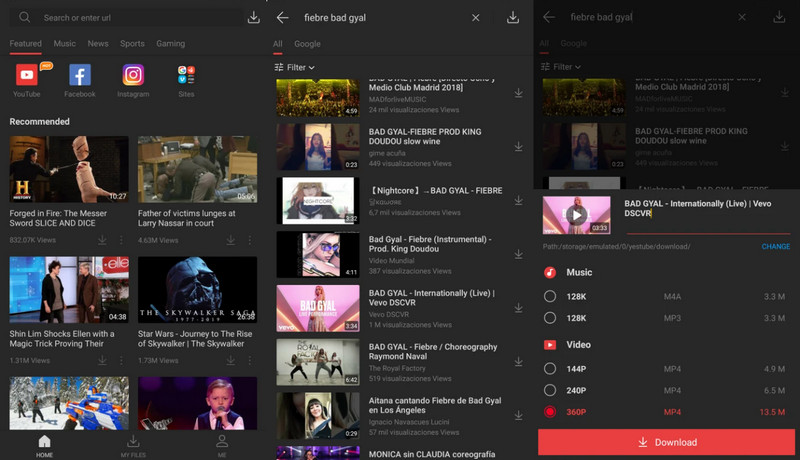Download the slow wine video result
The height and width of the screenshot is (460, 800).
point(518,146)
